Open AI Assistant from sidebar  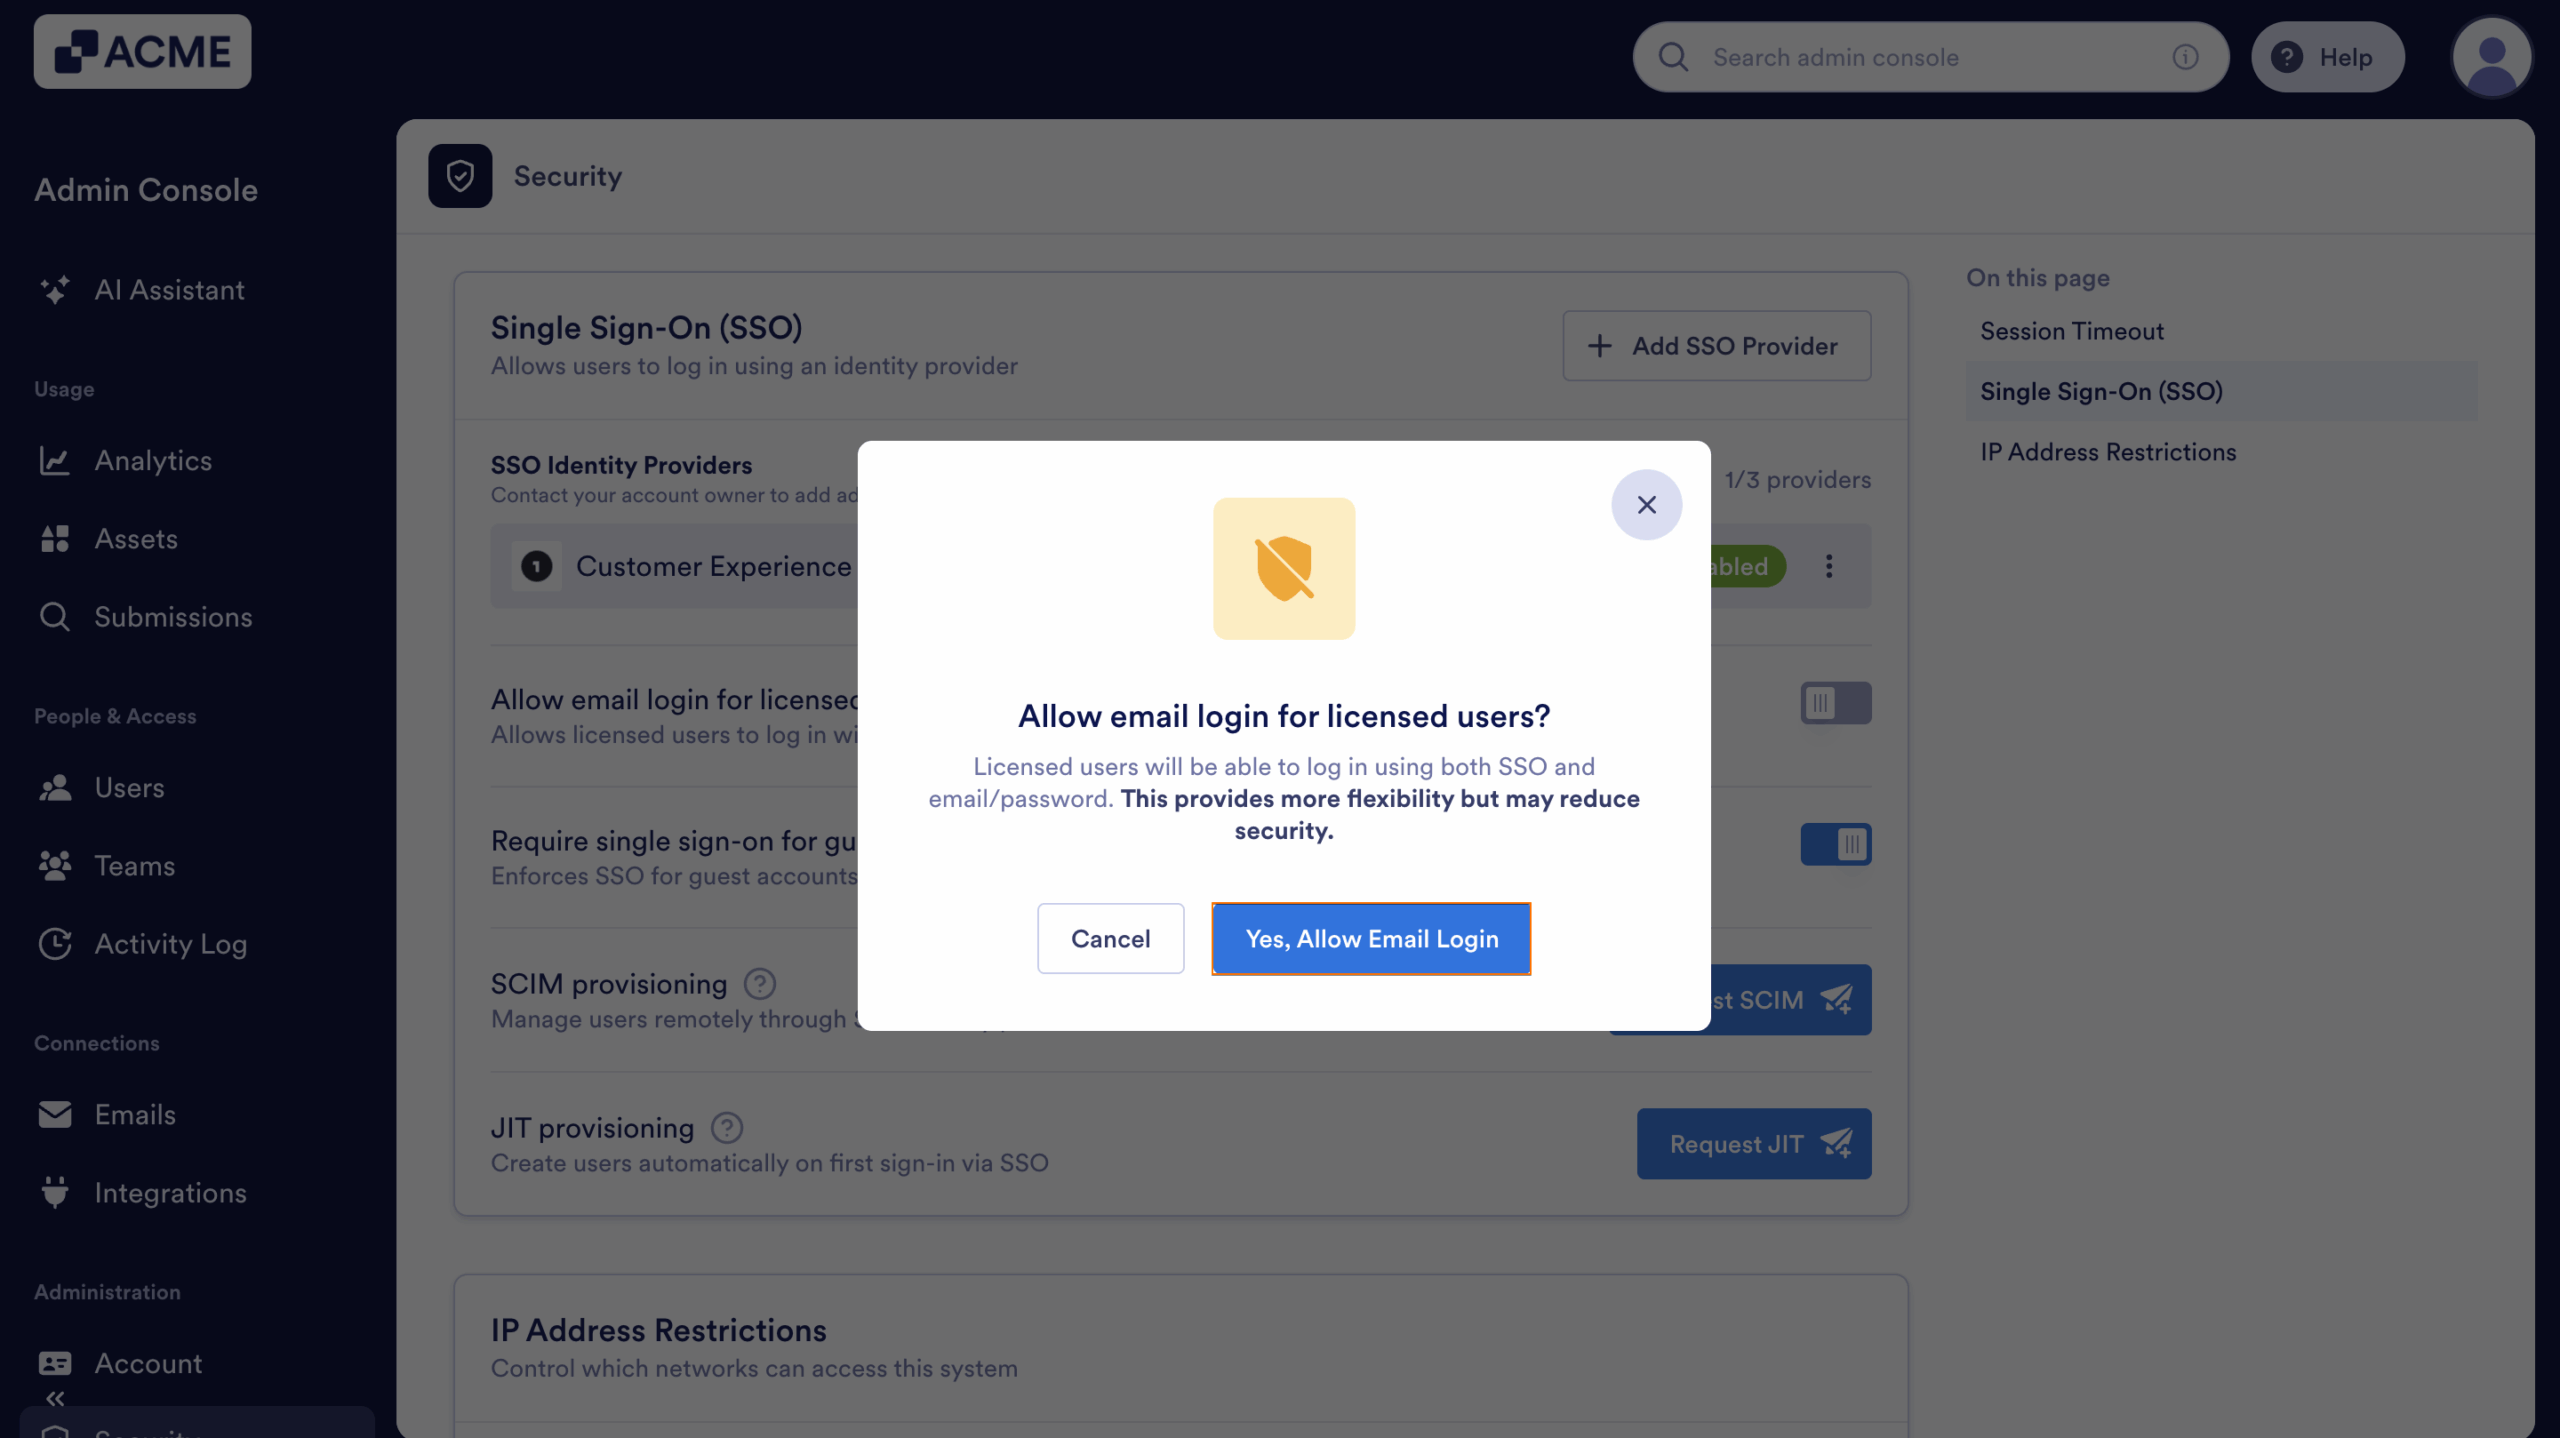tap(169, 290)
